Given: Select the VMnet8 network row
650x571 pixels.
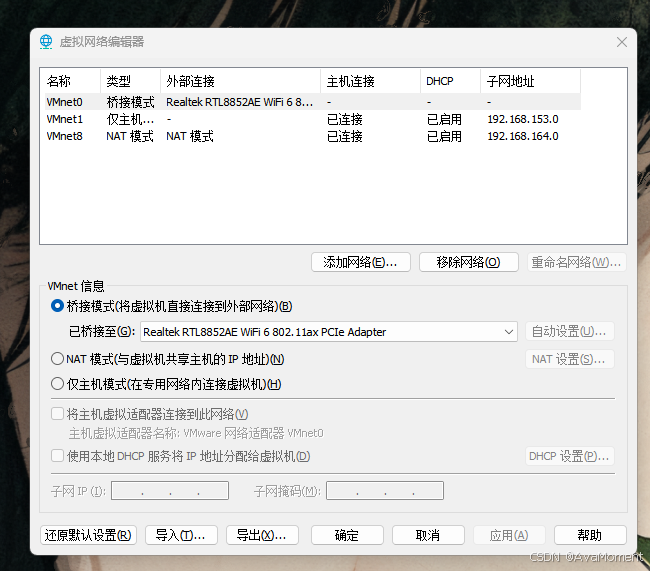Looking at the screenshot, I should click(x=311, y=136).
